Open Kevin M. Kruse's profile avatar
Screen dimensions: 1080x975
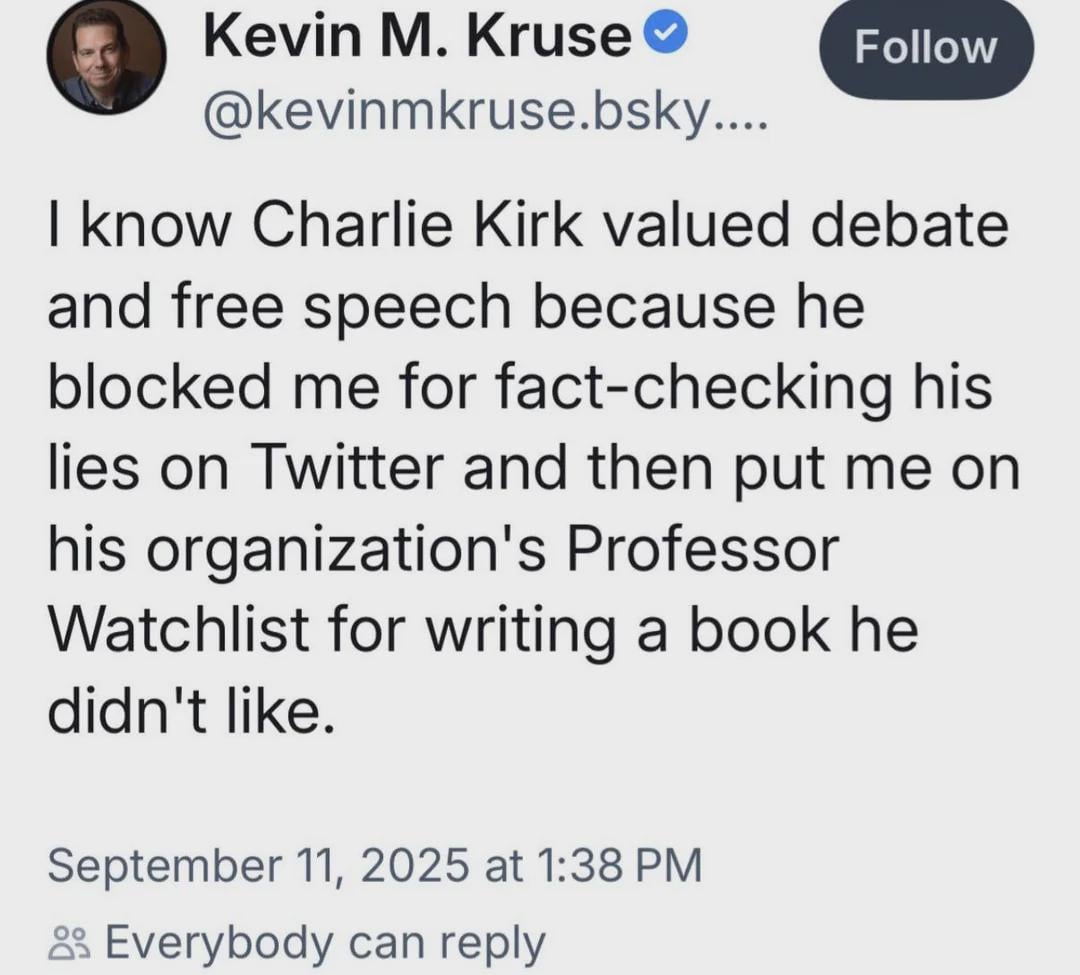point(105,56)
